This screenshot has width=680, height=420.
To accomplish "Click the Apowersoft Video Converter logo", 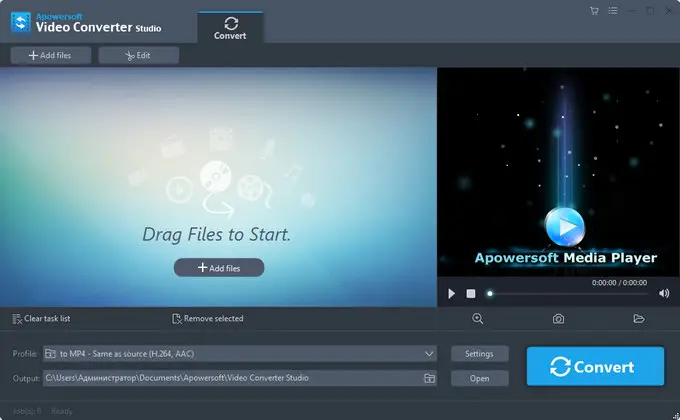I will point(21,23).
